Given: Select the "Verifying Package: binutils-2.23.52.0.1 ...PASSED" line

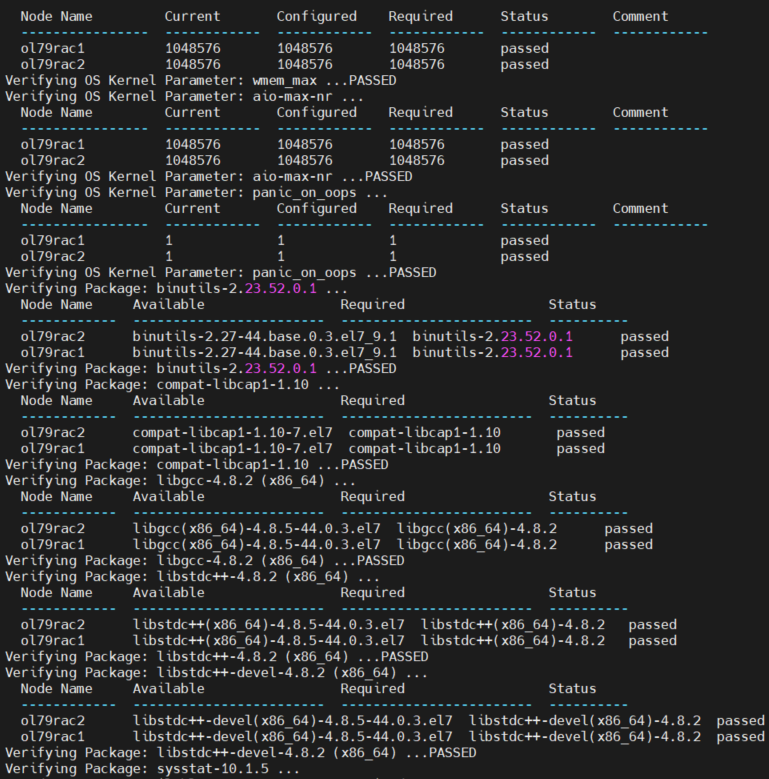Looking at the screenshot, I should pos(201,369).
